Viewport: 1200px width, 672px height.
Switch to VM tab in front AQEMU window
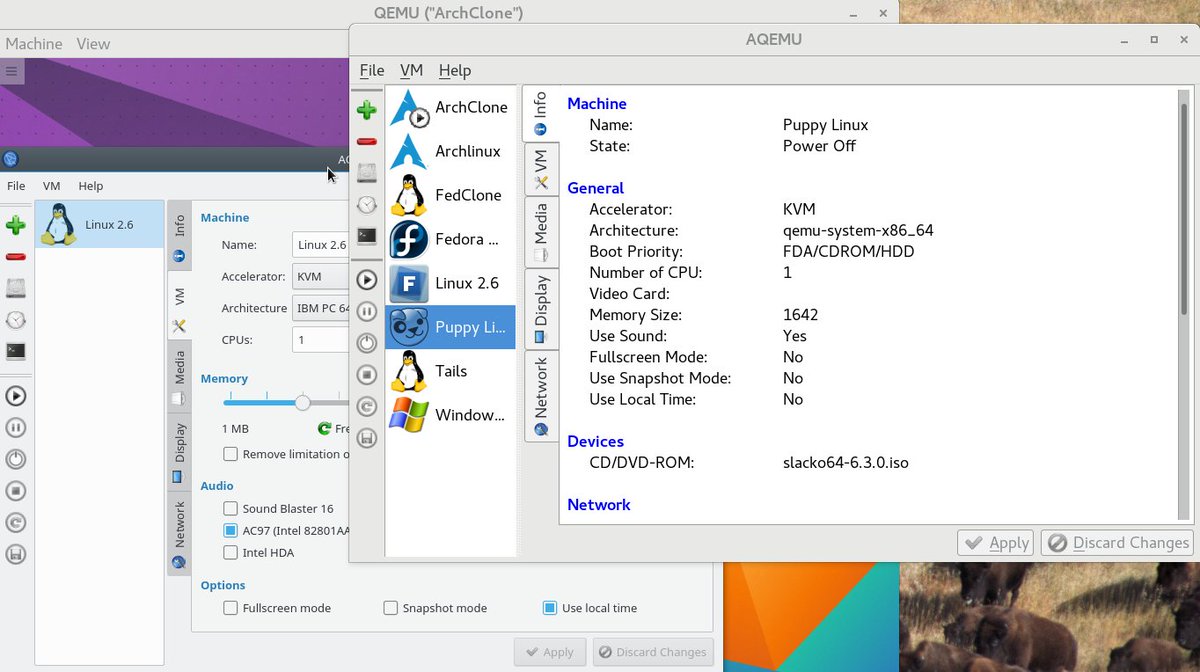coord(540,168)
